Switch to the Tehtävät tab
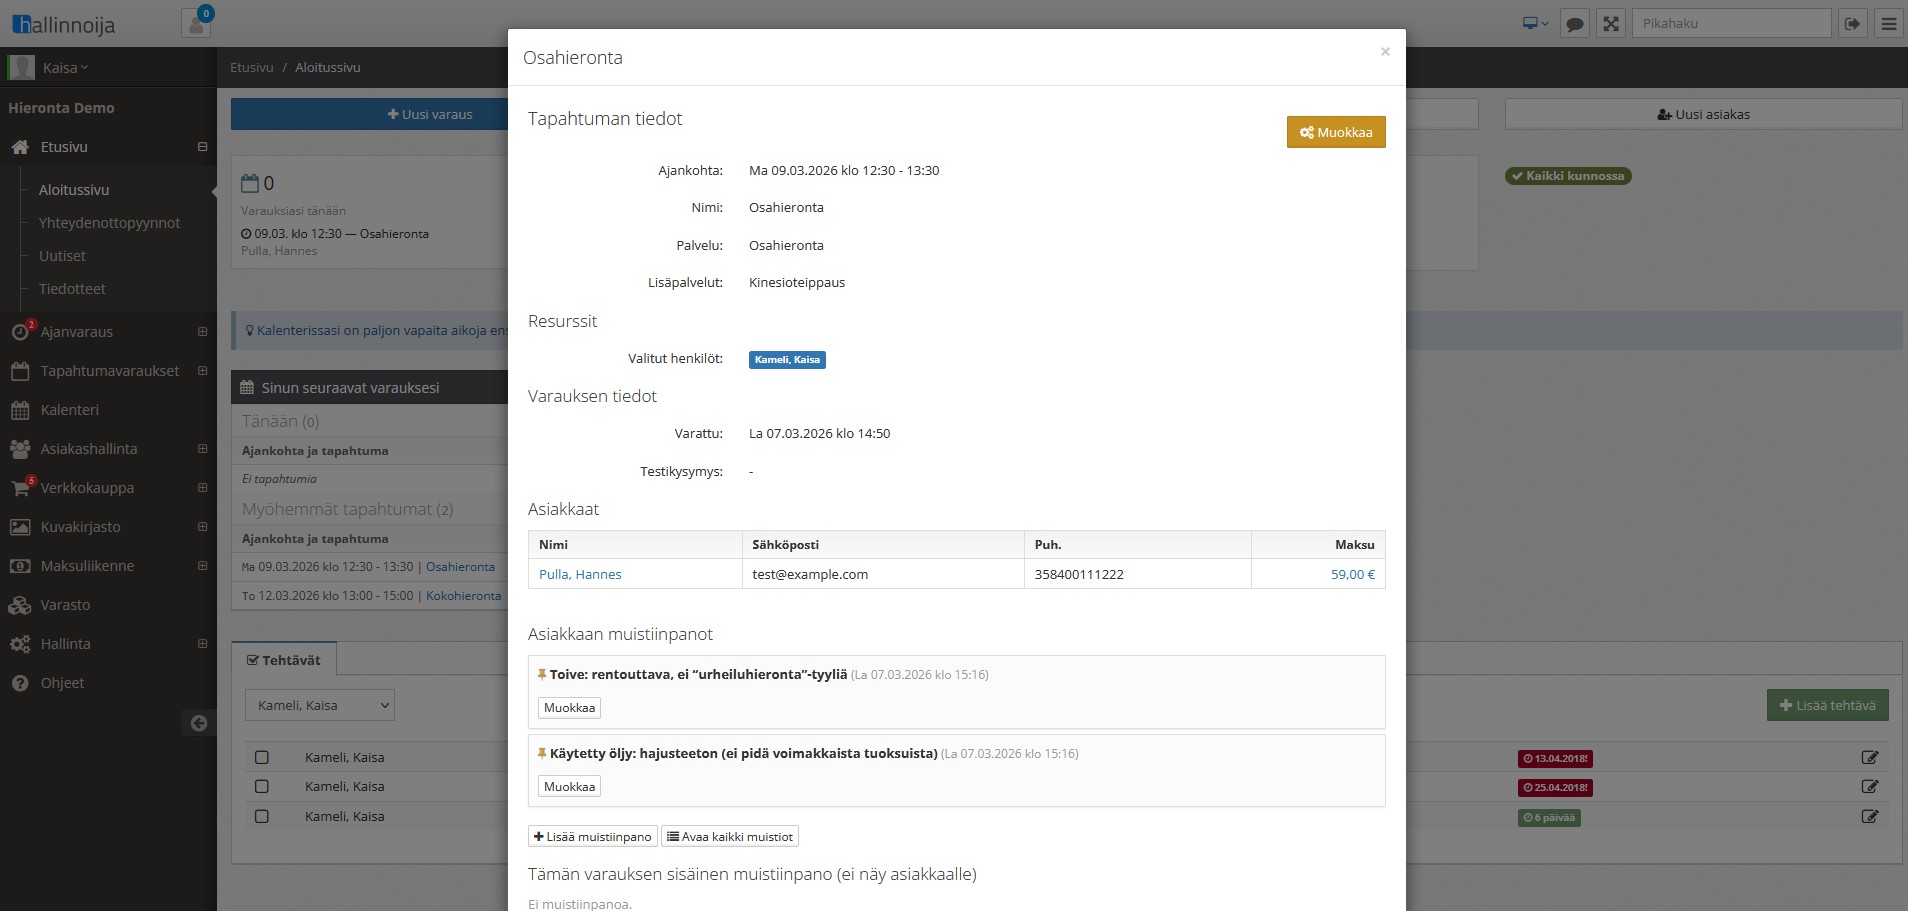The height and width of the screenshot is (911, 1908). (x=284, y=660)
